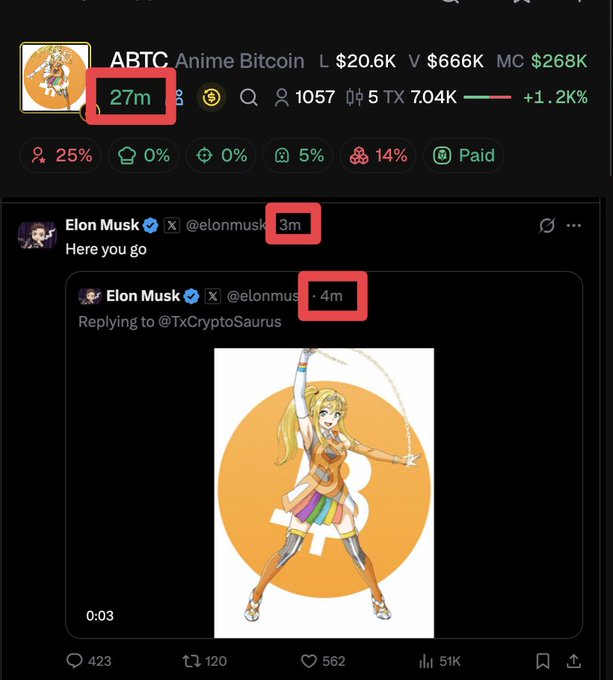Click the search magnifier icon

click(249, 98)
